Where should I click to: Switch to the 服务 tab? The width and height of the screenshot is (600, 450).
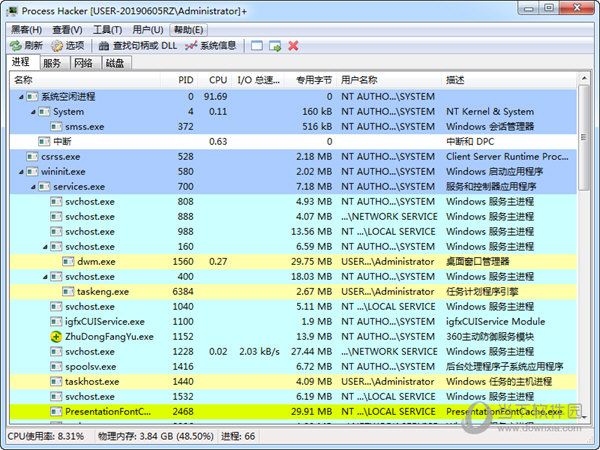[51, 63]
